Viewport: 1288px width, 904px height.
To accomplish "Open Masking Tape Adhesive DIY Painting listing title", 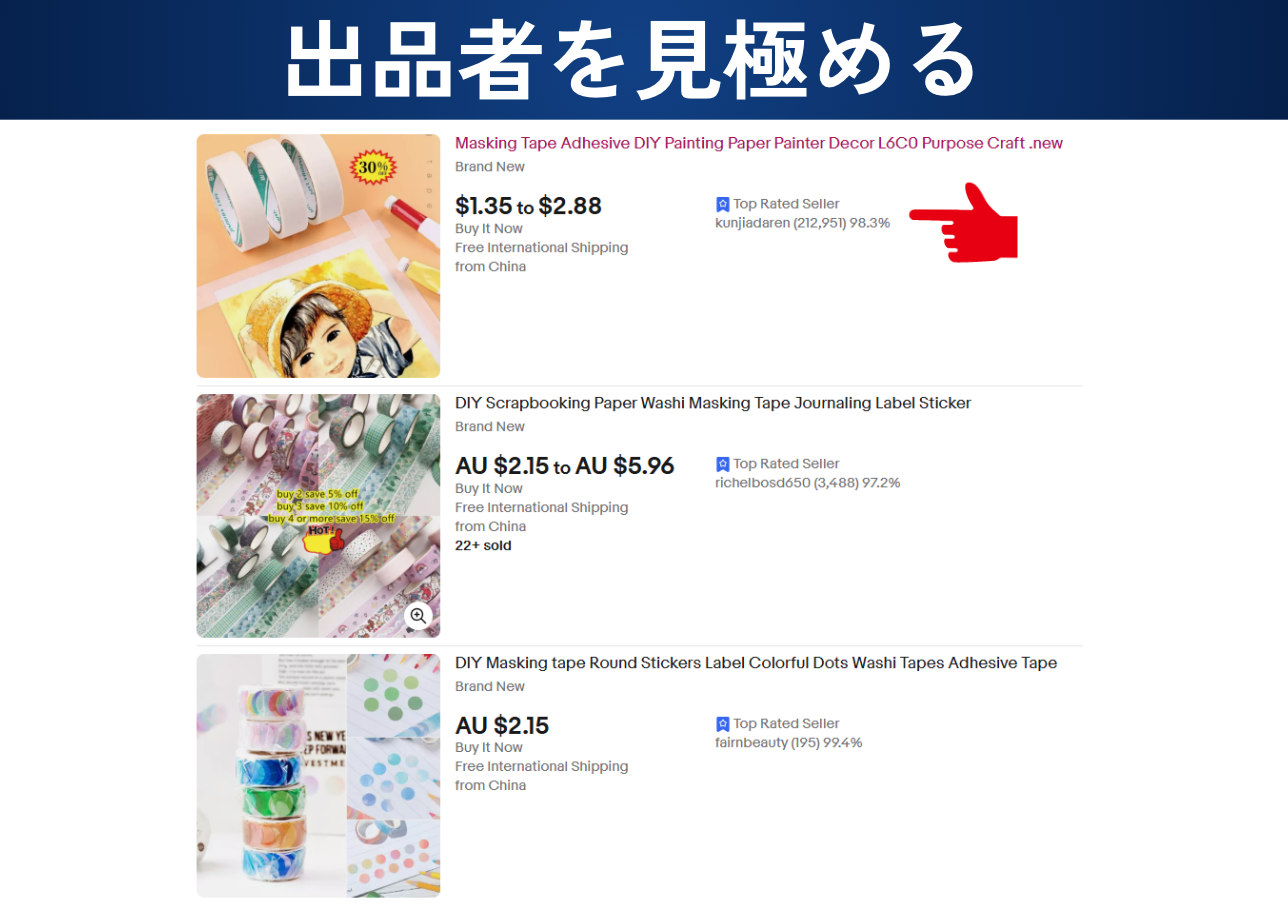I will click(x=759, y=143).
